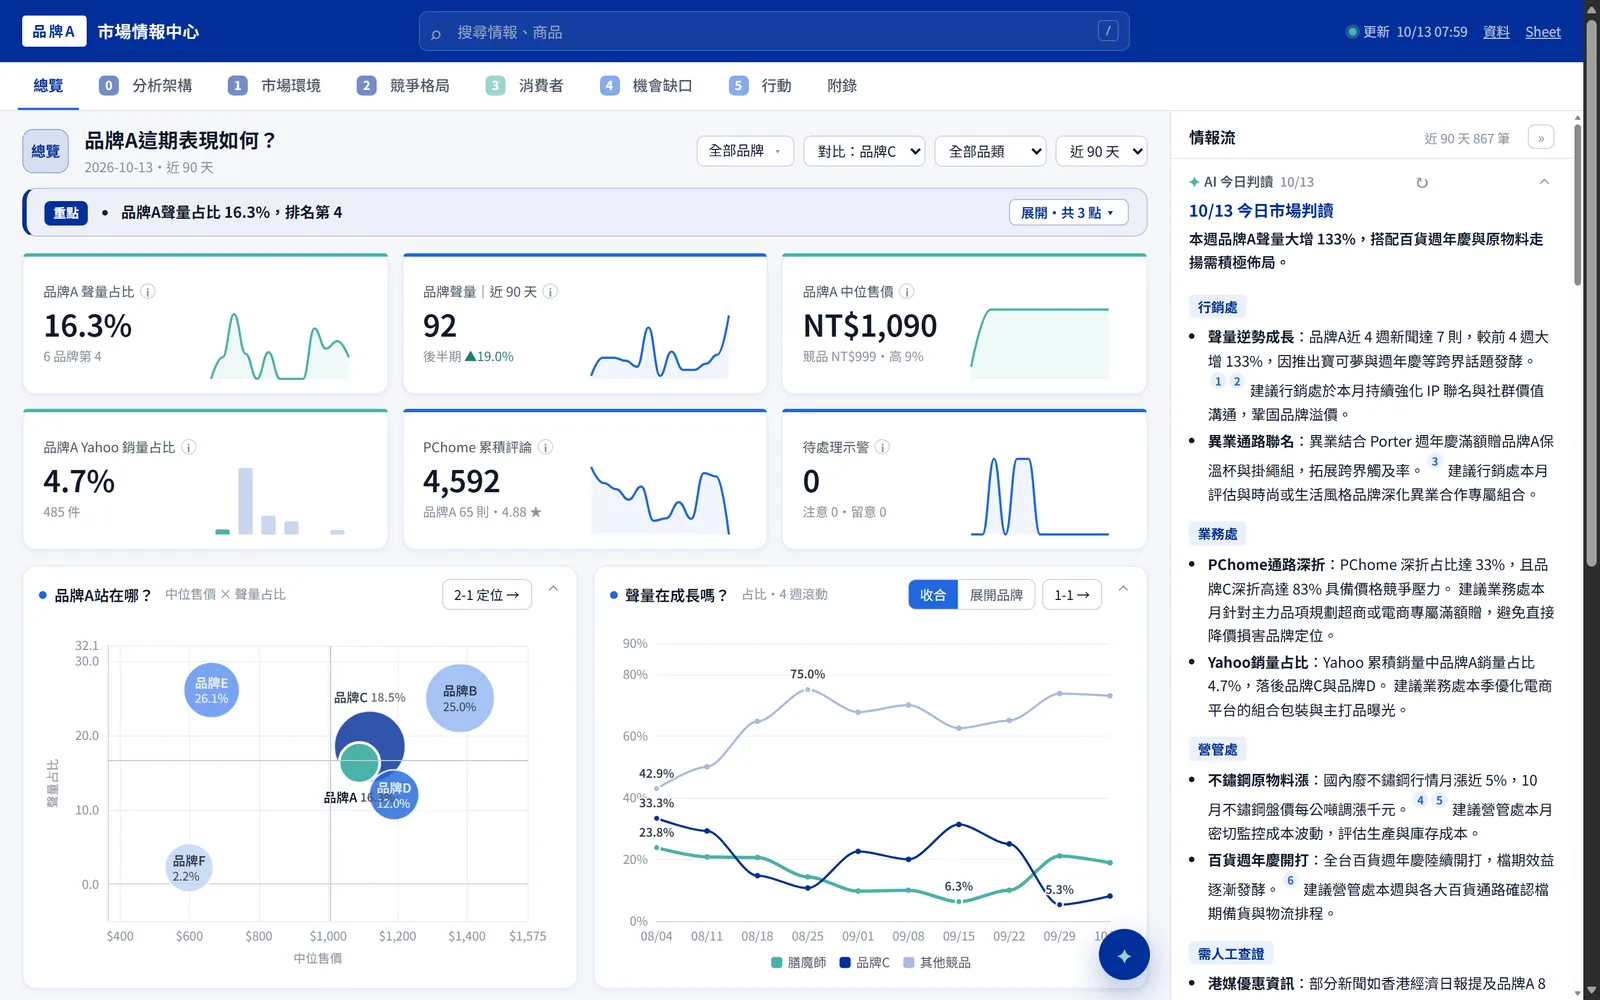
Task: Collapse the 聲量在成長嗎 chart card
Action: pos(1123,589)
